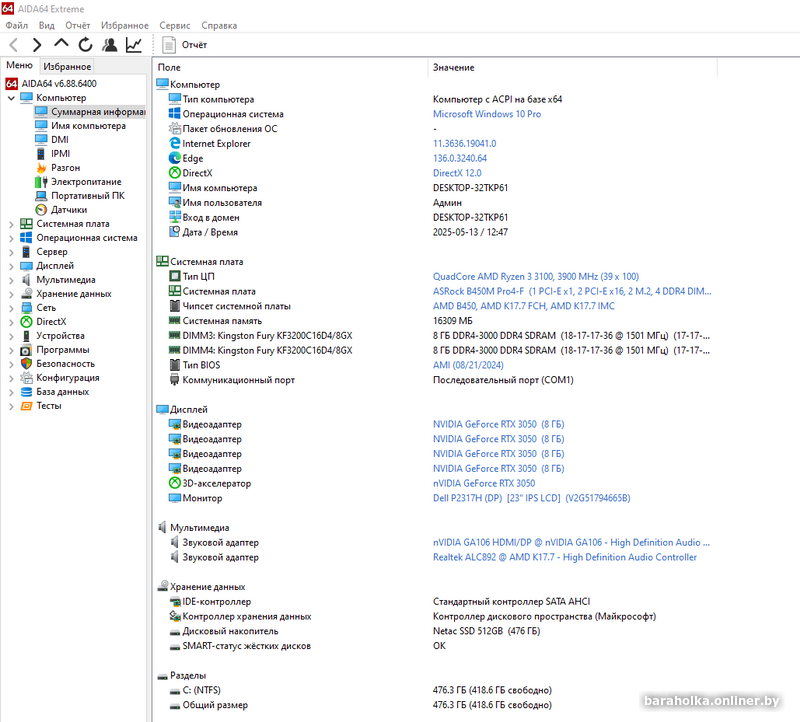Screen dimensions: 800x722
Task: Click the Устройства icon in tree
Action: (26, 336)
